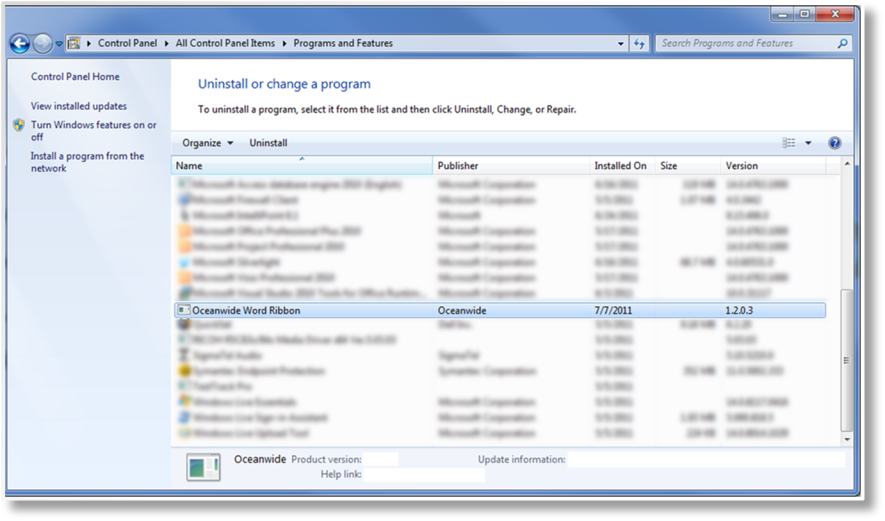Click Uninstall in the toolbar
This screenshot has height=521, width=885.
pyautogui.click(x=268, y=143)
